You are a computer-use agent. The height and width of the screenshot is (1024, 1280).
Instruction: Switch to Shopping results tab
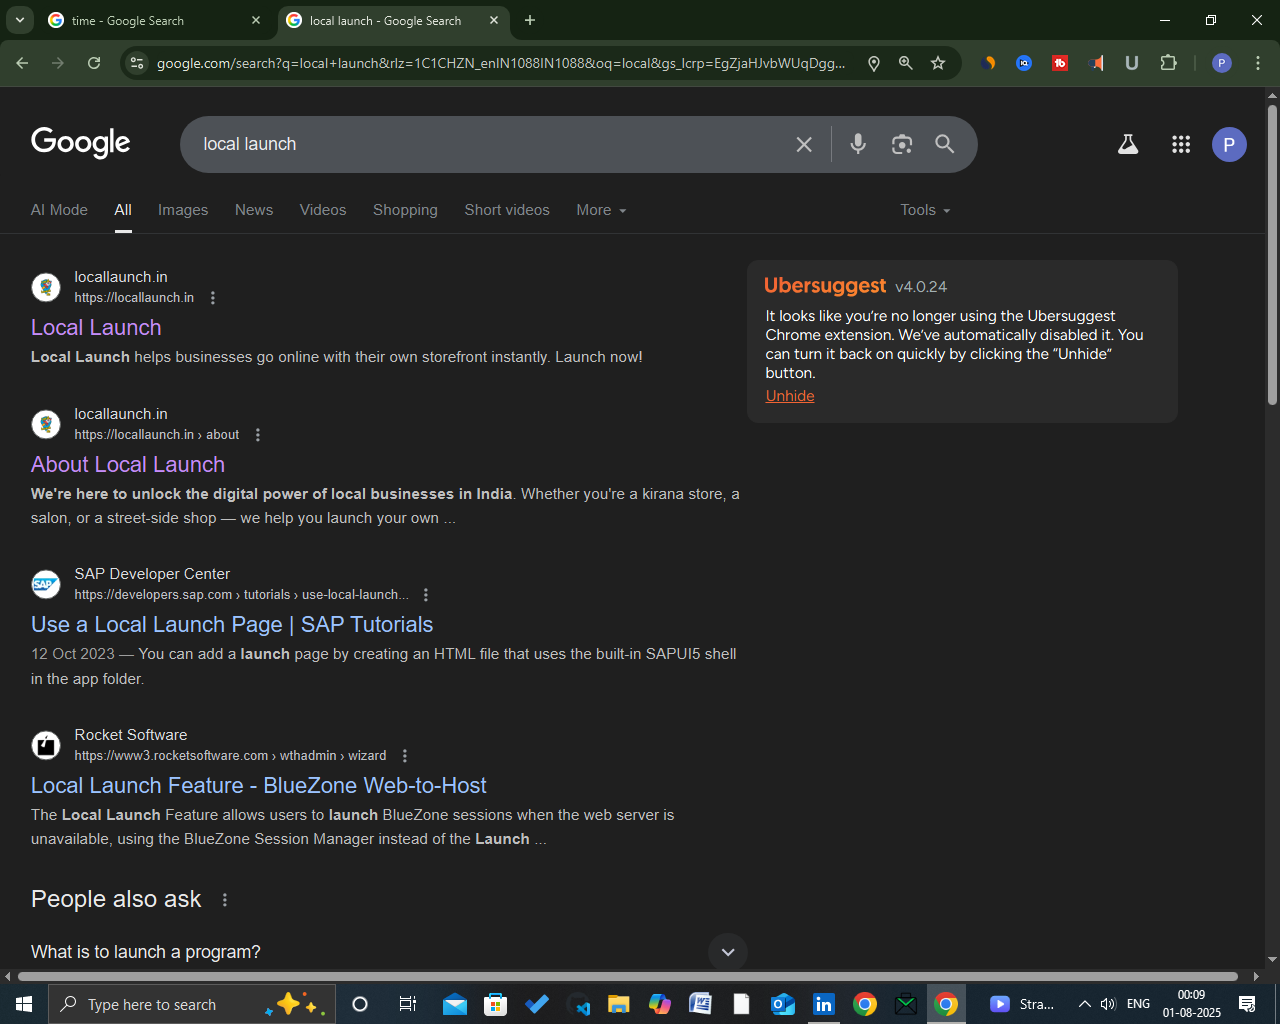pos(405,210)
